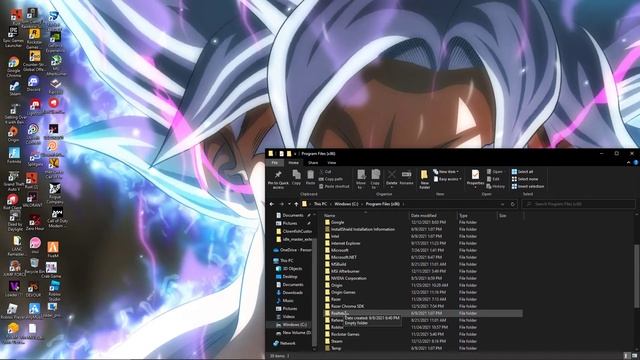Click the Copy ribbon button
The image size is (640, 360).
pyautogui.click(x=296, y=178)
